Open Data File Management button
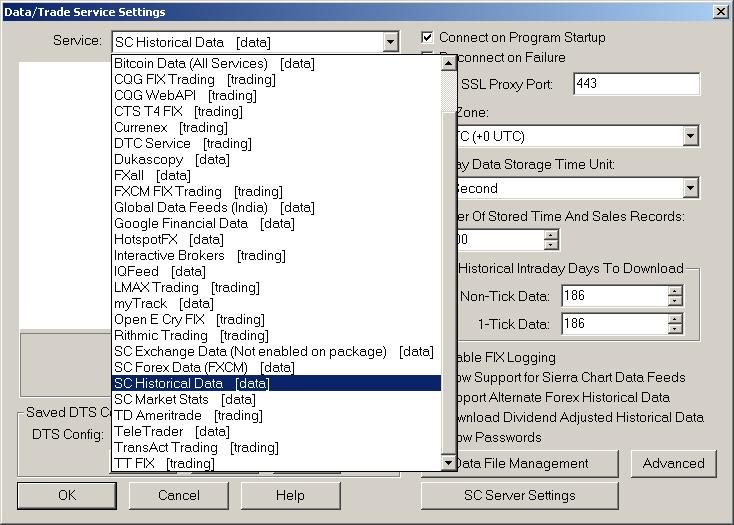734x525 pixels. click(537, 464)
